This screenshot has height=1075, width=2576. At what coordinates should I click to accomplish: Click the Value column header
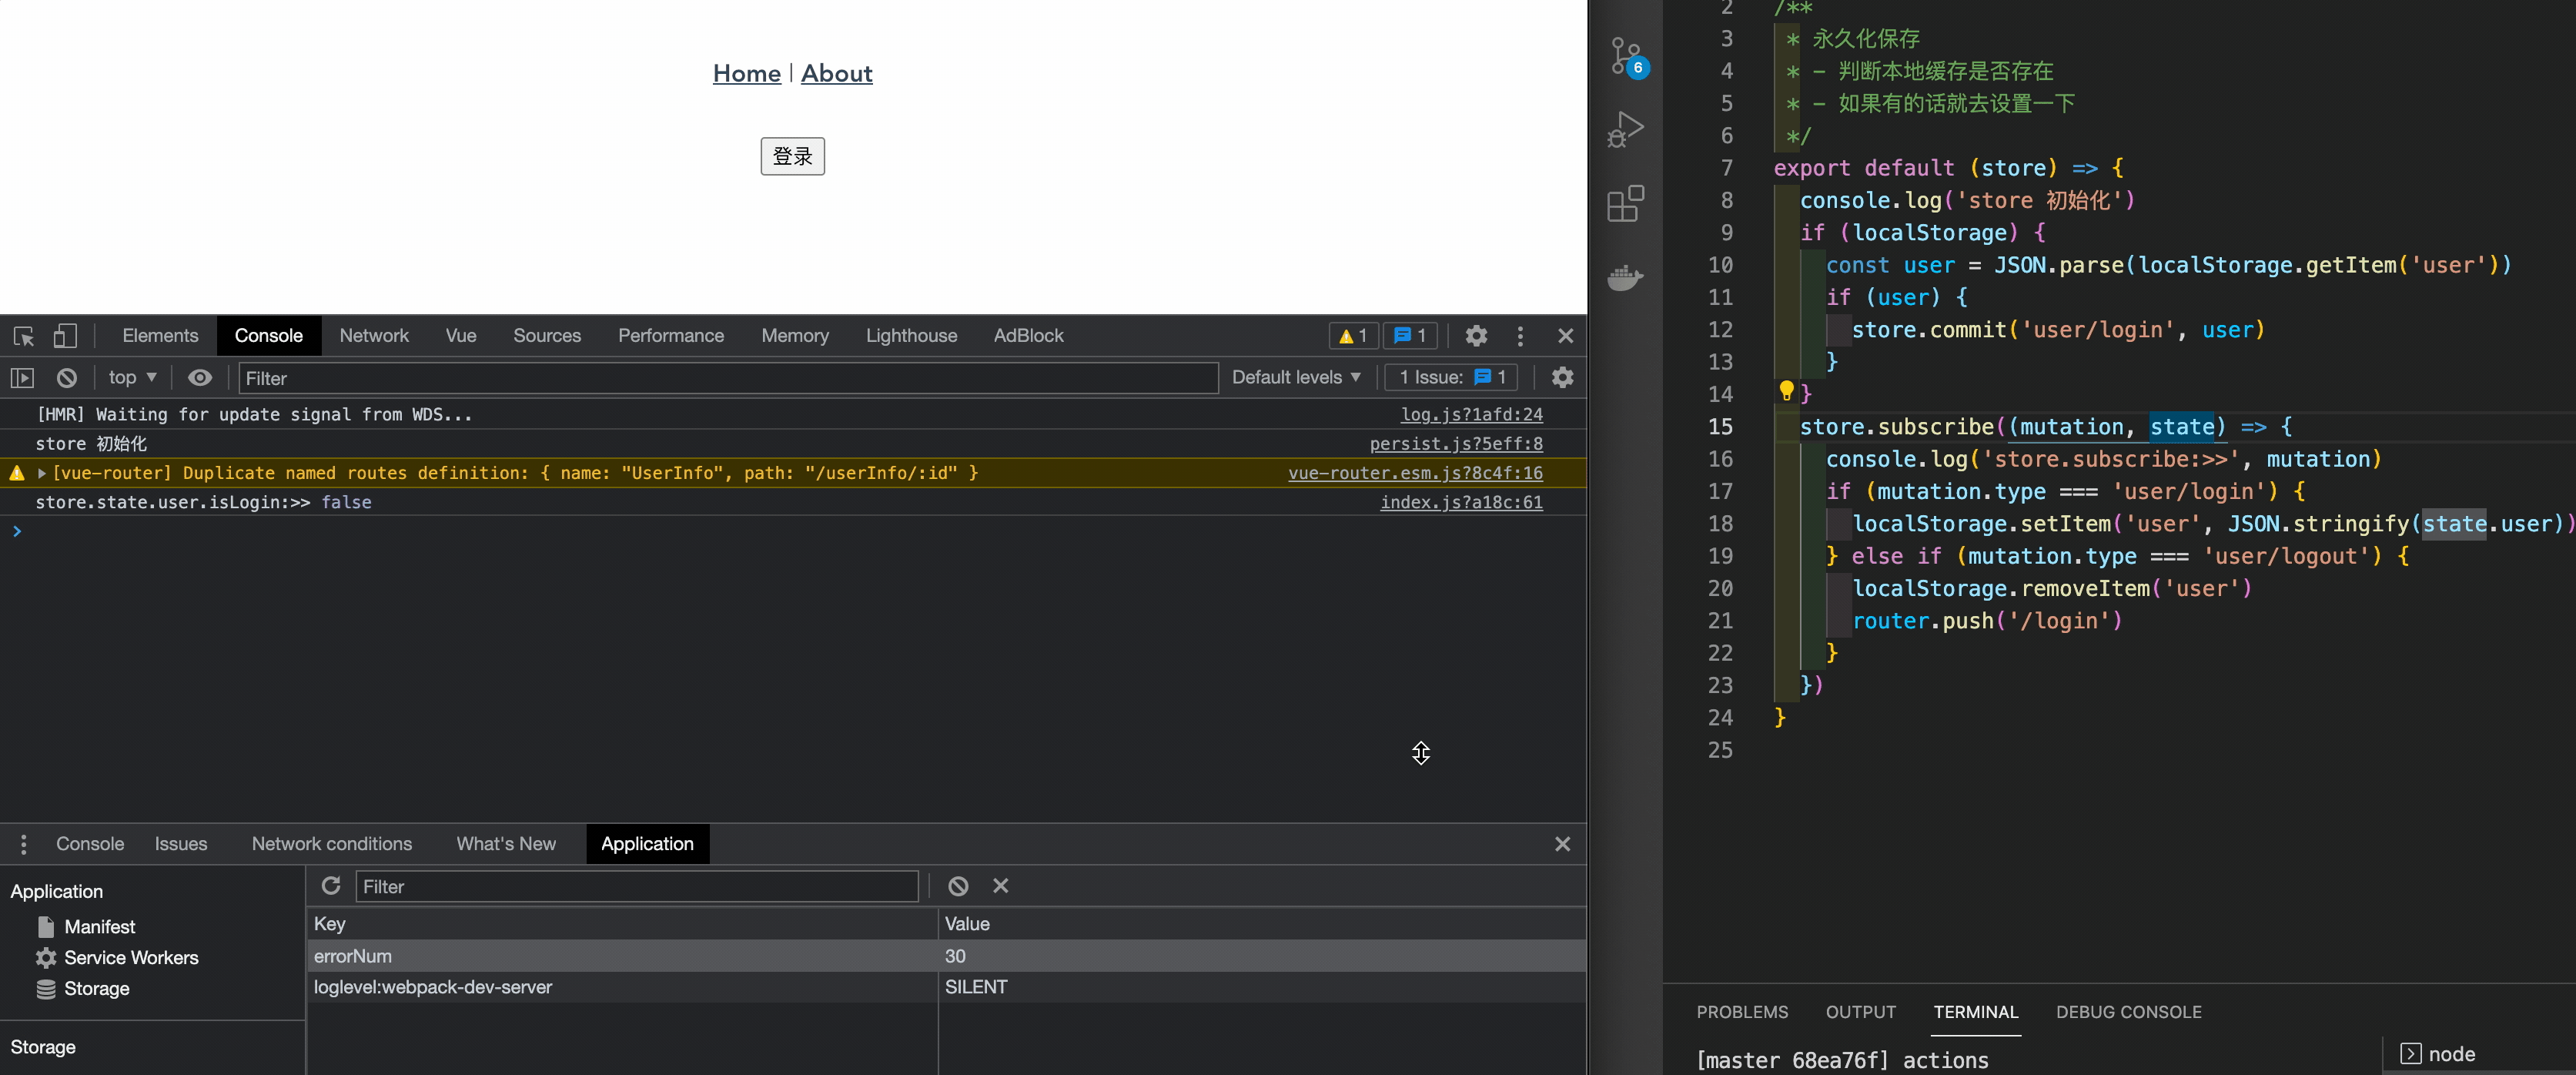pos(1262,924)
